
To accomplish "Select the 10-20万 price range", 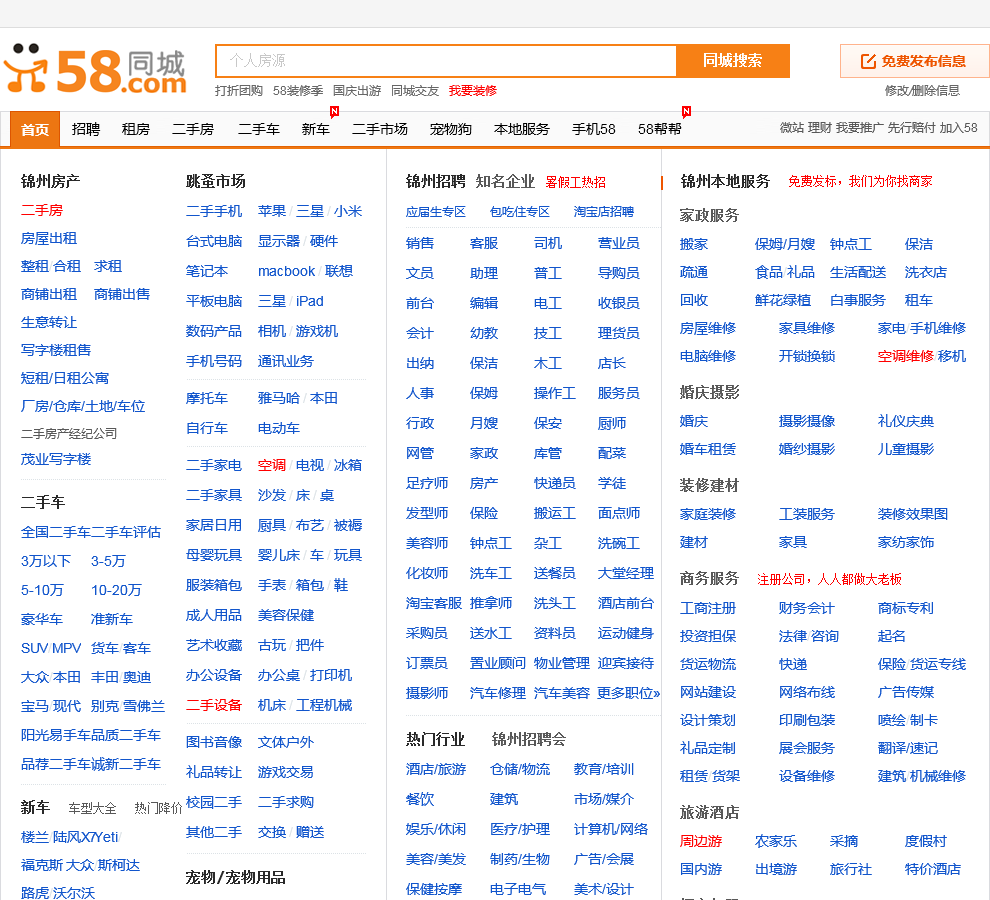I will (x=116, y=591).
